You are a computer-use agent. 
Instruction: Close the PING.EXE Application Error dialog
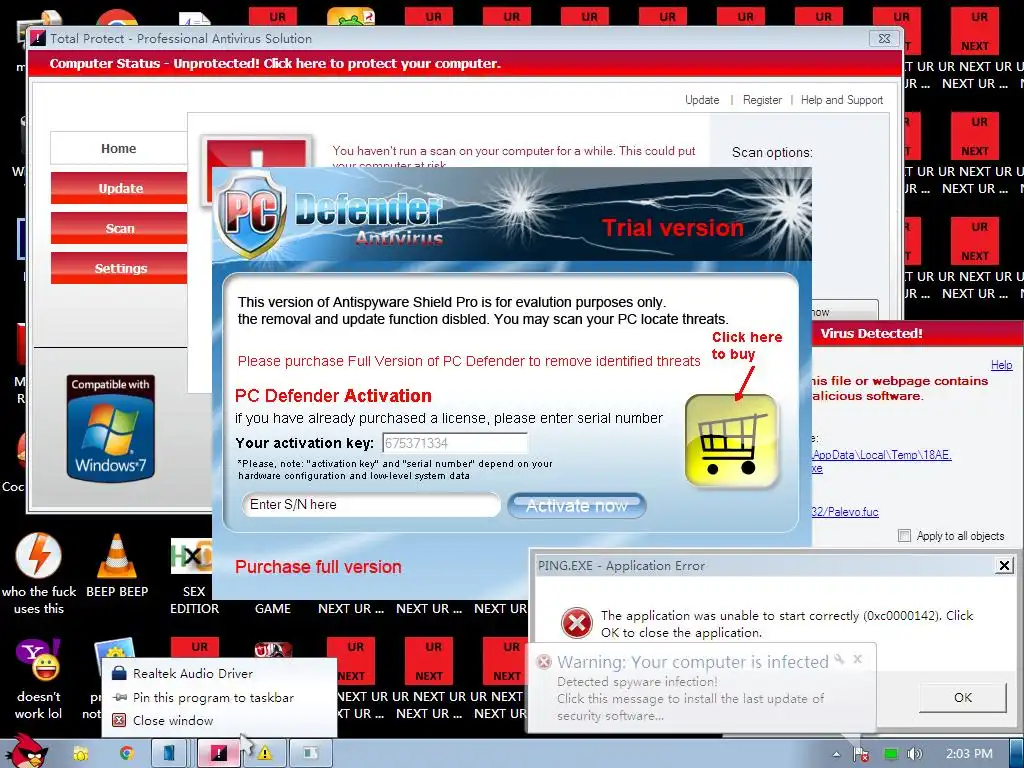(1004, 566)
